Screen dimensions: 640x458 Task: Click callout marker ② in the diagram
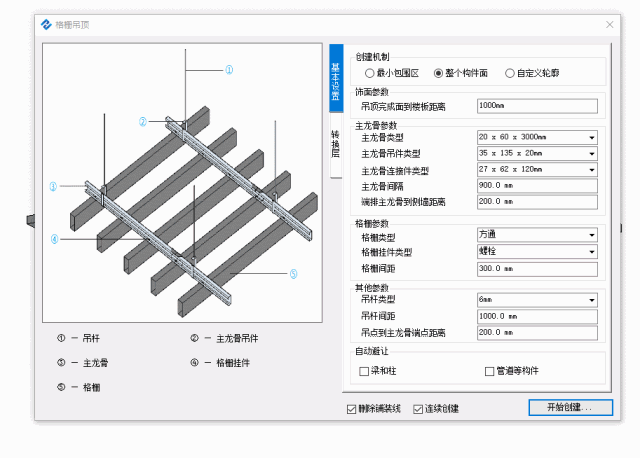click(x=143, y=122)
